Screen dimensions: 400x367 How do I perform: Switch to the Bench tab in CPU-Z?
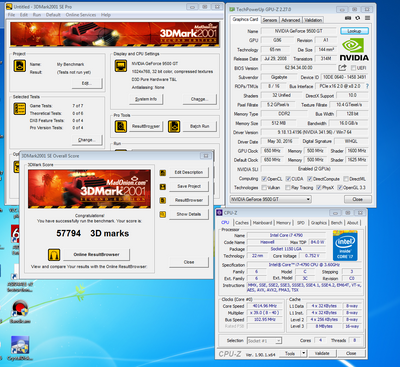(336, 223)
